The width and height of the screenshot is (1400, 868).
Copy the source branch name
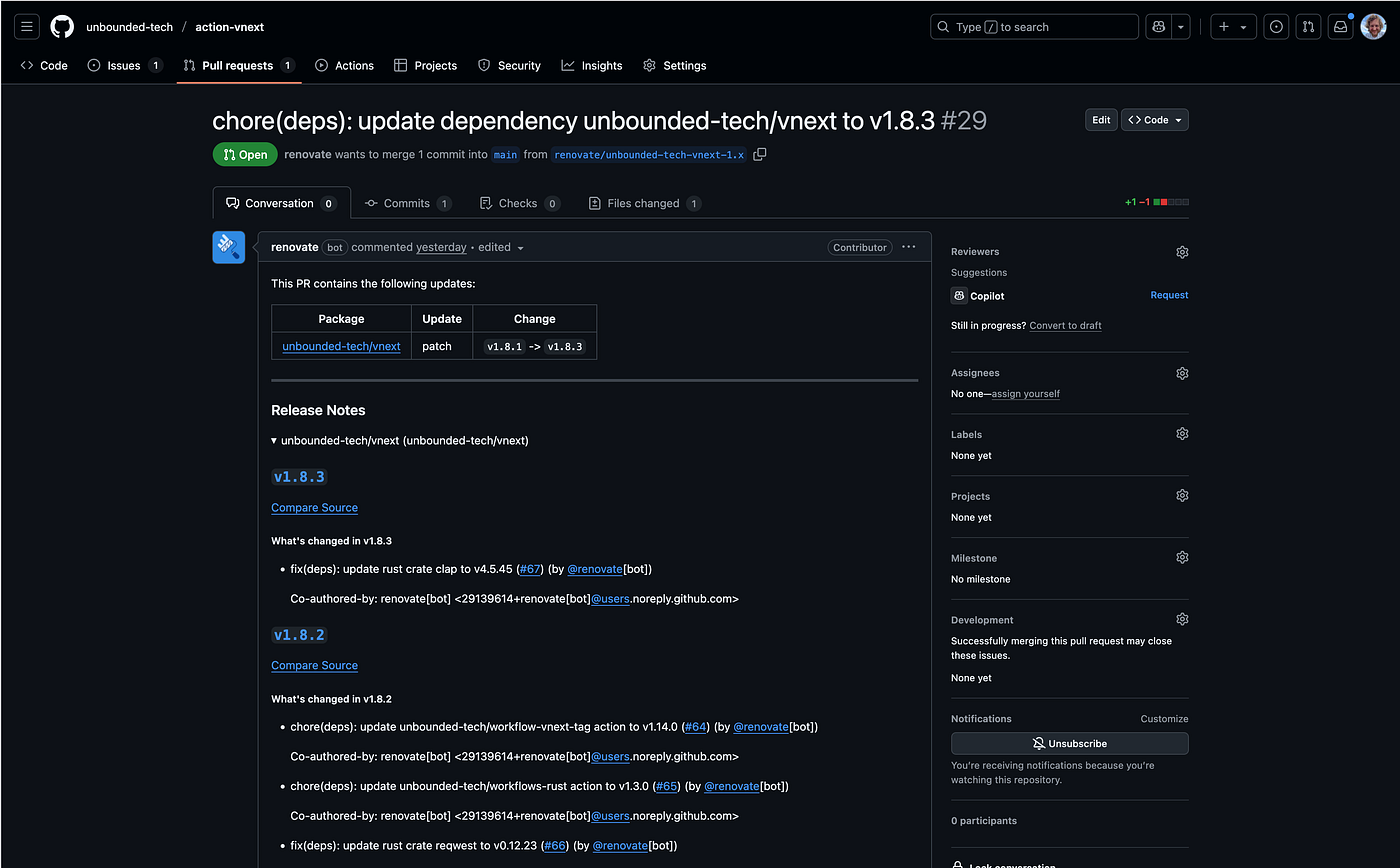tap(759, 155)
